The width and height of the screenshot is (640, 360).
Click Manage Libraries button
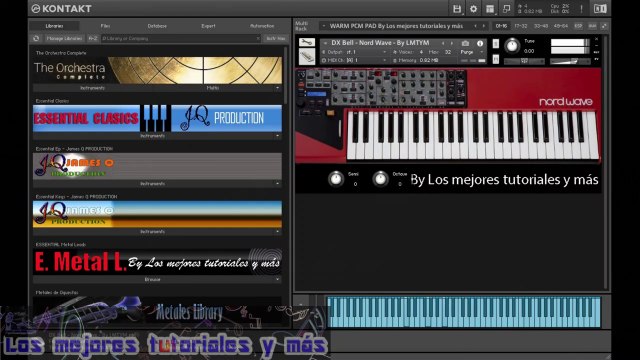[x=64, y=38]
